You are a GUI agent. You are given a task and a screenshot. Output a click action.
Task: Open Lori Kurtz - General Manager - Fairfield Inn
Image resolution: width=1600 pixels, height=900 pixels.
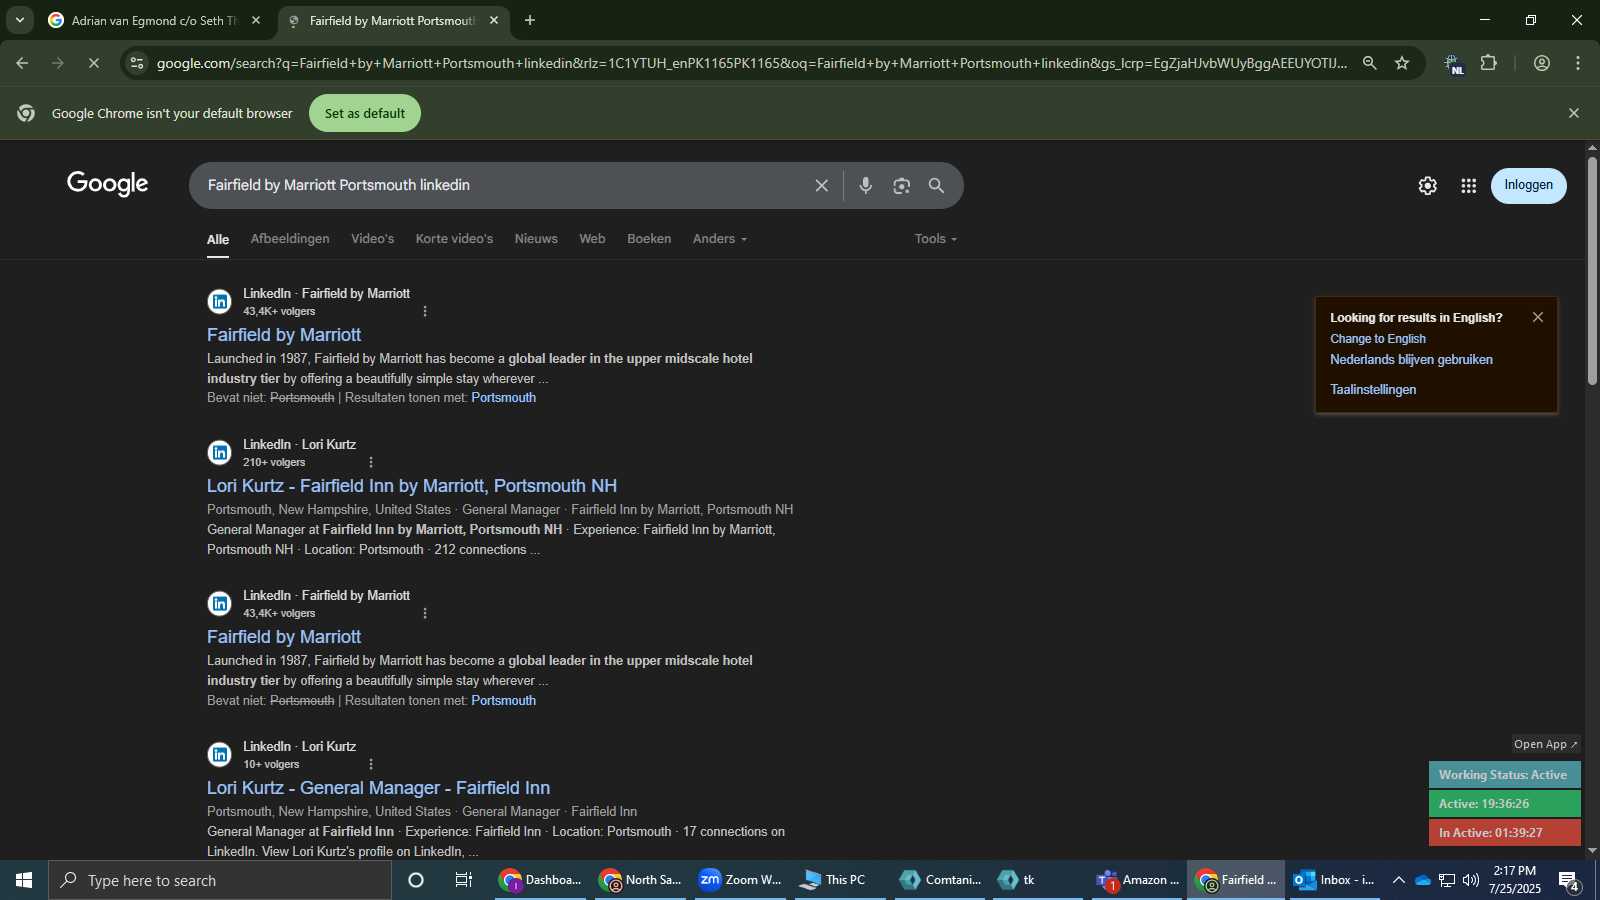[x=378, y=788]
